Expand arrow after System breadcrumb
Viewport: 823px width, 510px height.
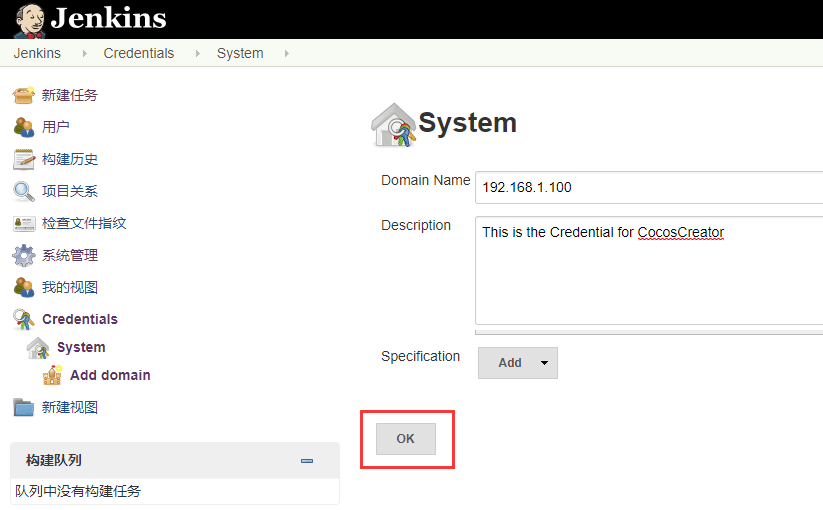(287, 54)
